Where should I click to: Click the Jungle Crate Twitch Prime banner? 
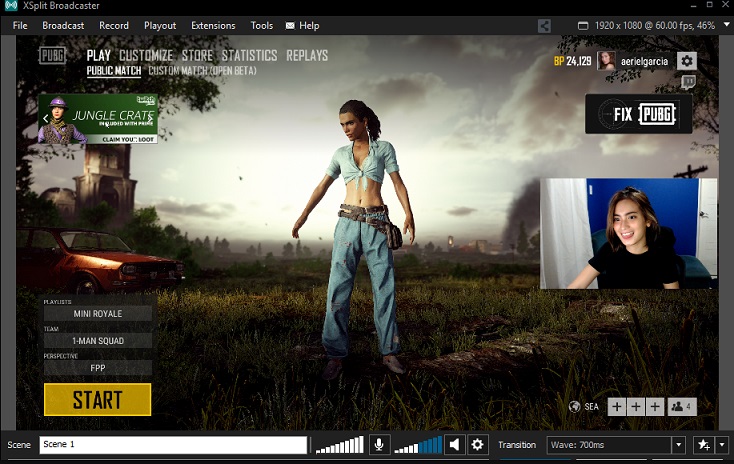click(98, 119)
